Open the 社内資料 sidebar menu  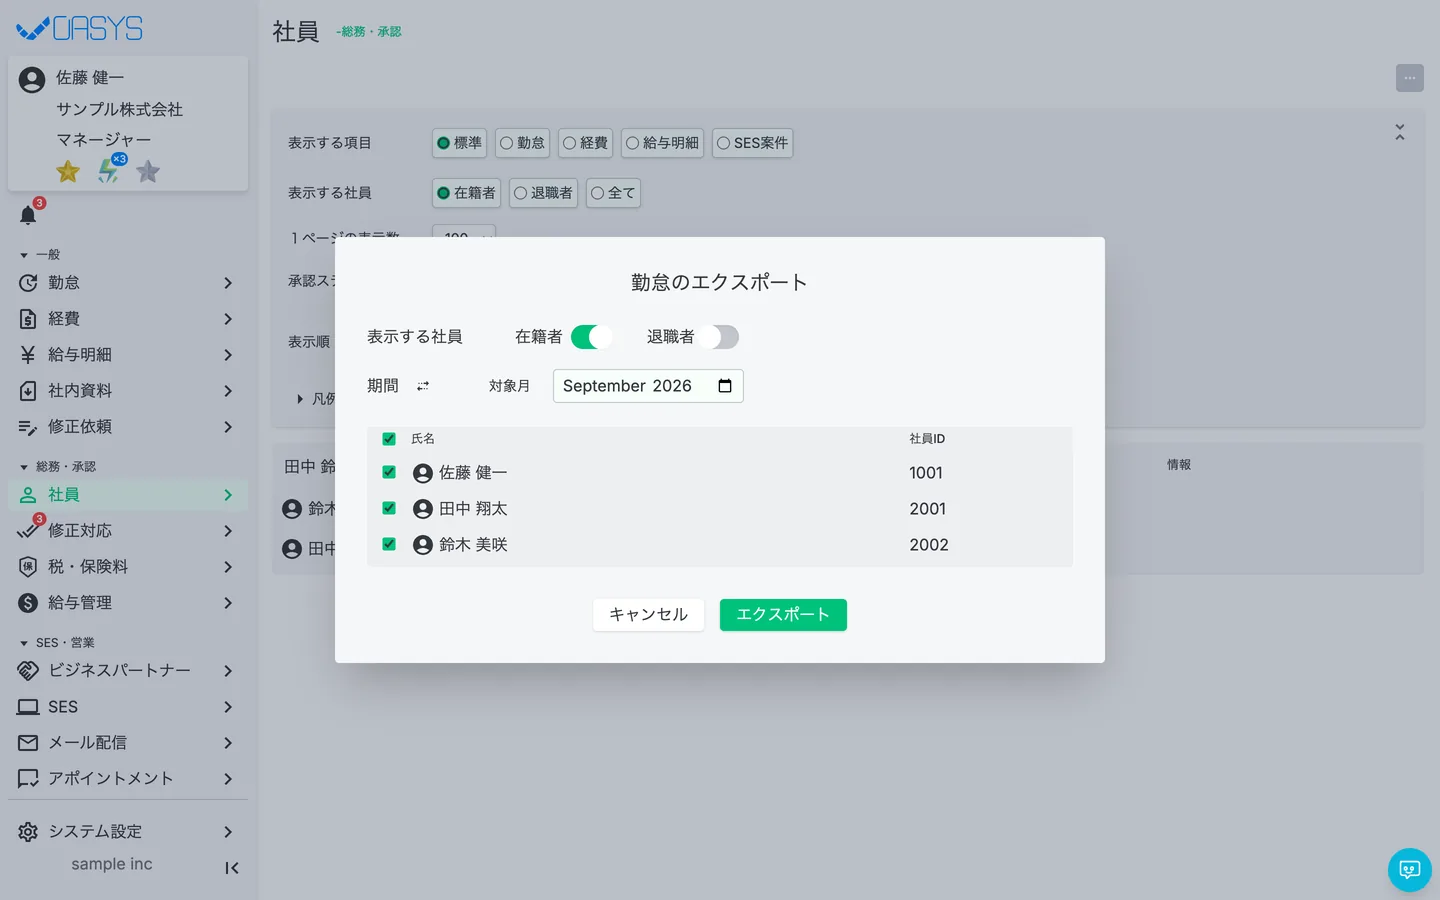[128, 391]
